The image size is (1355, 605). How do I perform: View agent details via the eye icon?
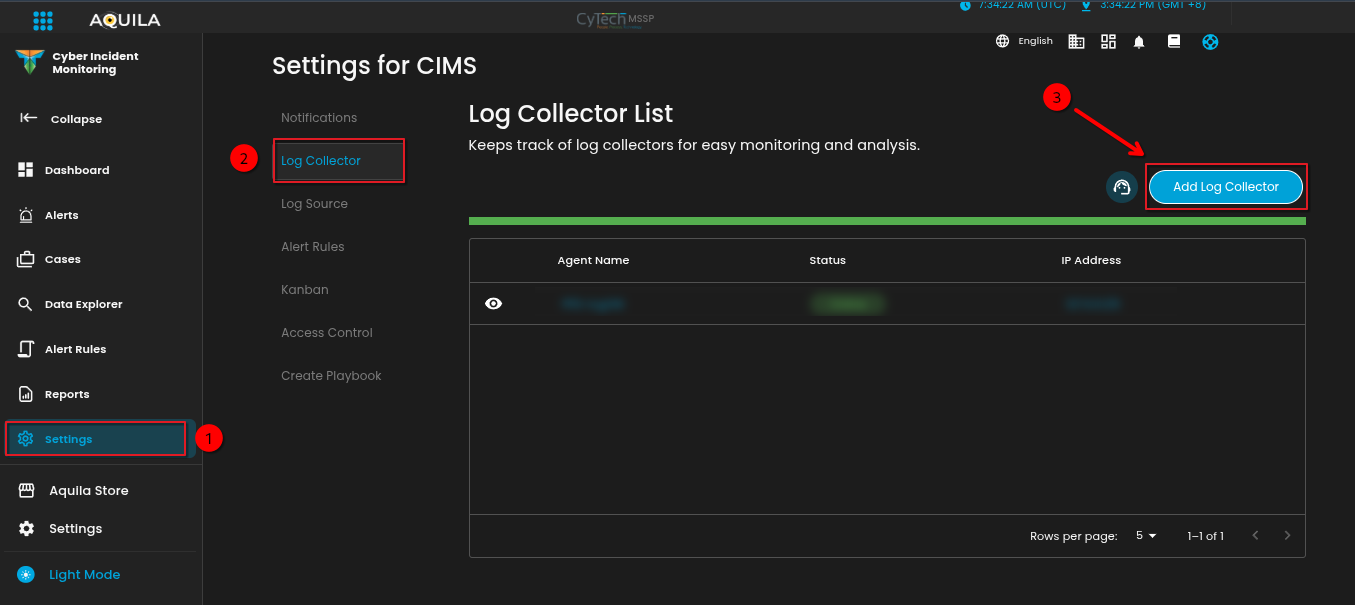(x=493, y=304)
